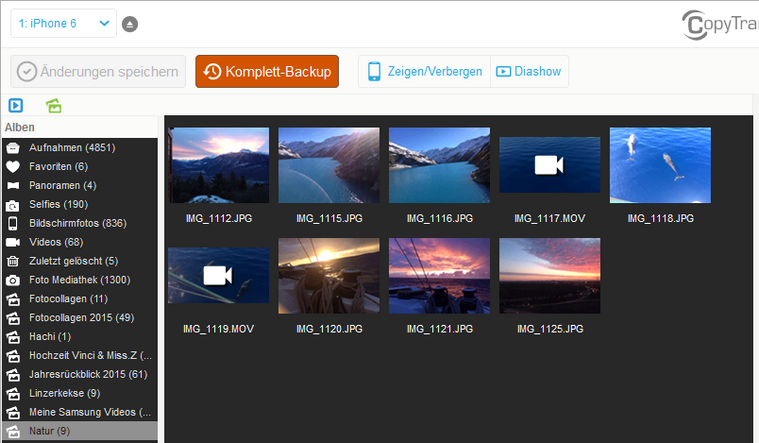
Task: Click the Änderungen speichern button
Action: click(x=98, y=72)
